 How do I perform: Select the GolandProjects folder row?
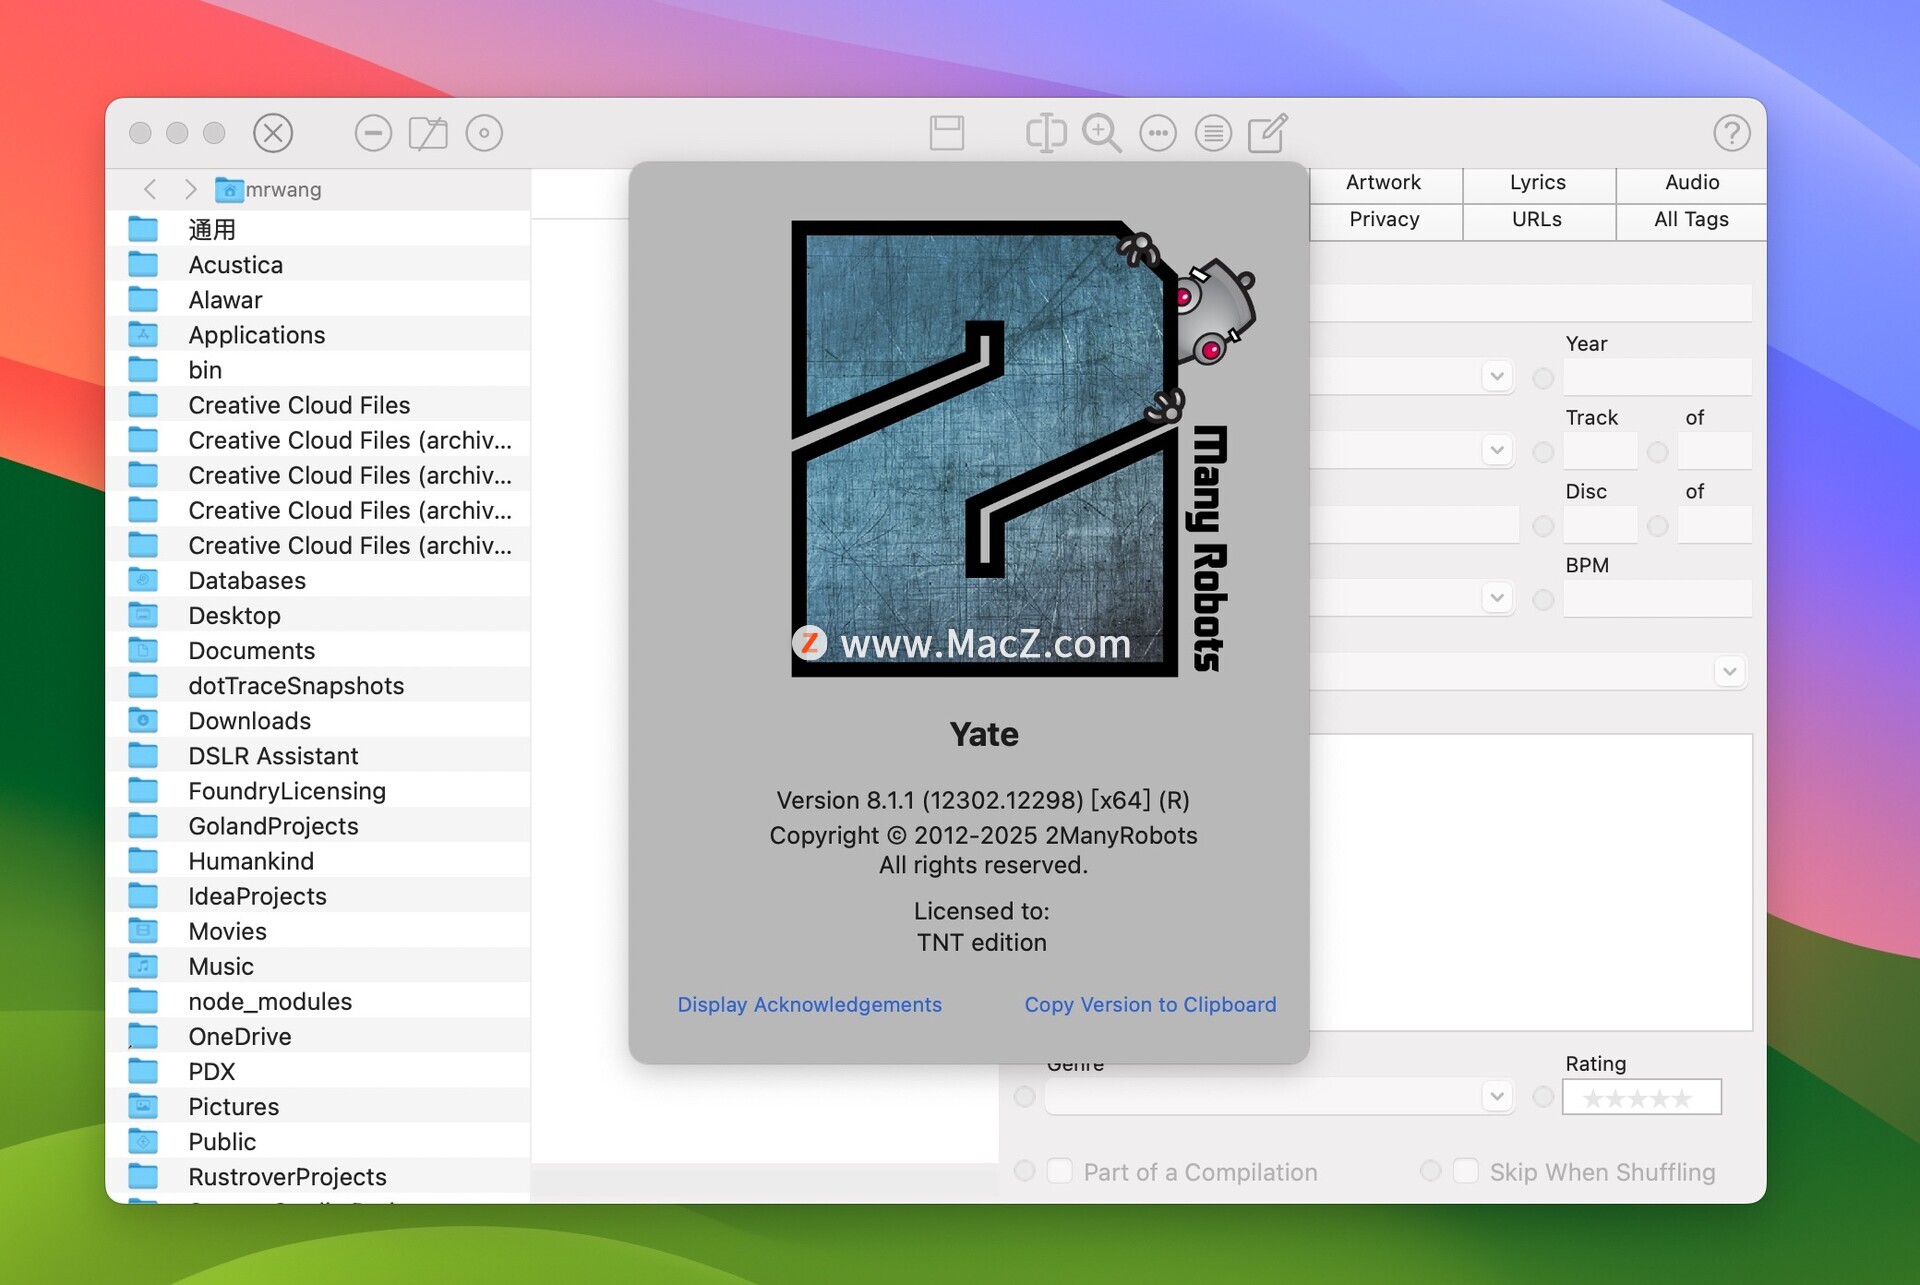[x=318, y=826]
